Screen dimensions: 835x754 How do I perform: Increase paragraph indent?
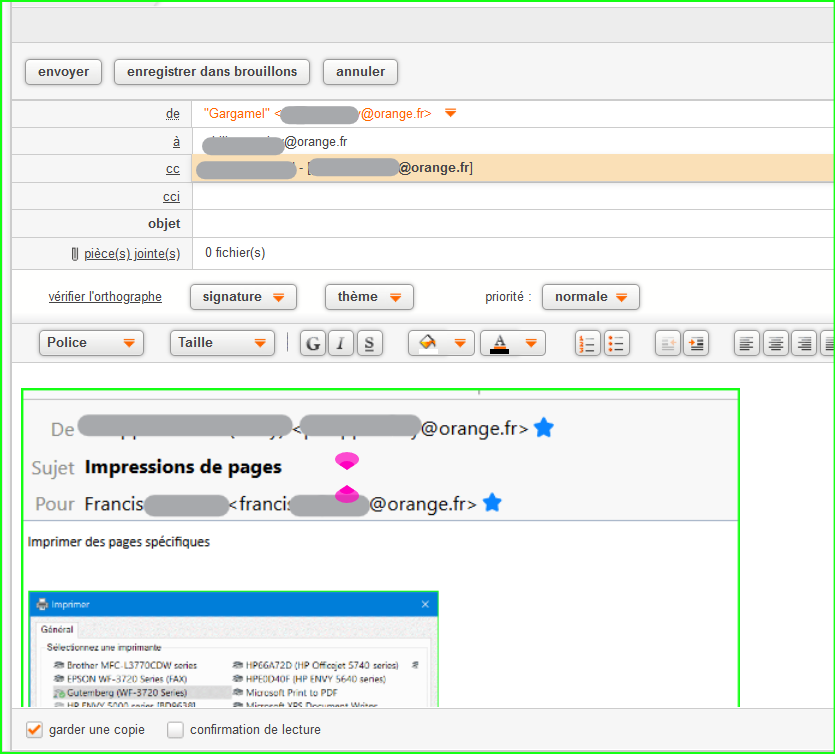696,343
